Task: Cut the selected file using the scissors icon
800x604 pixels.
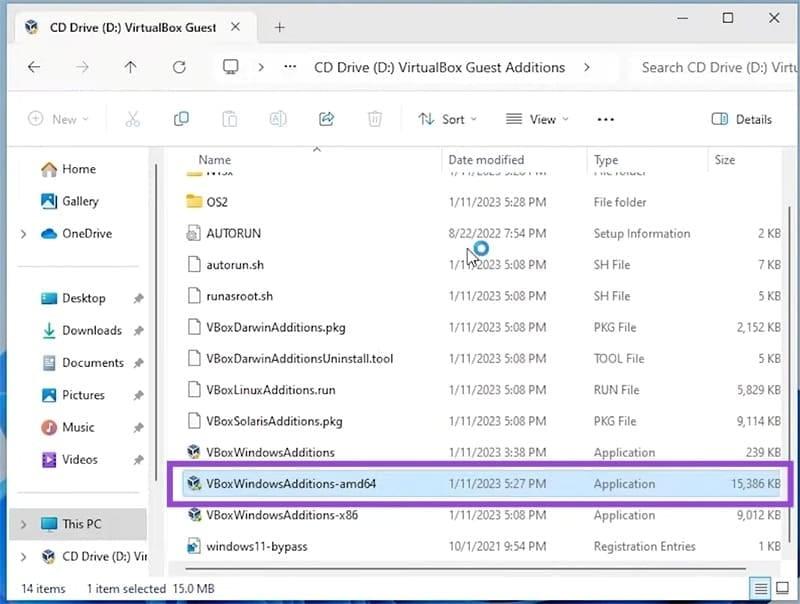Action: (x=133, y=119)
